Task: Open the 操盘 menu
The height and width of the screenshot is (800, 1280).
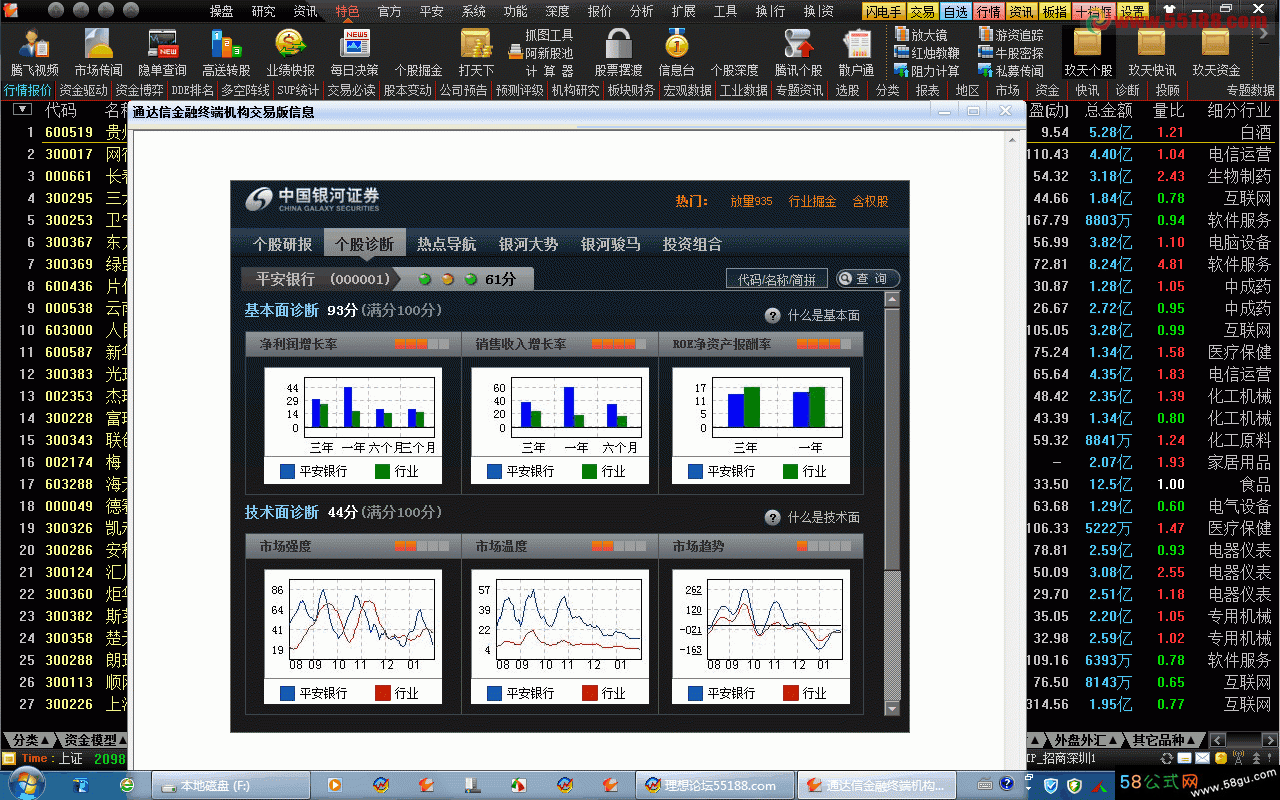Action: [221, 11]
